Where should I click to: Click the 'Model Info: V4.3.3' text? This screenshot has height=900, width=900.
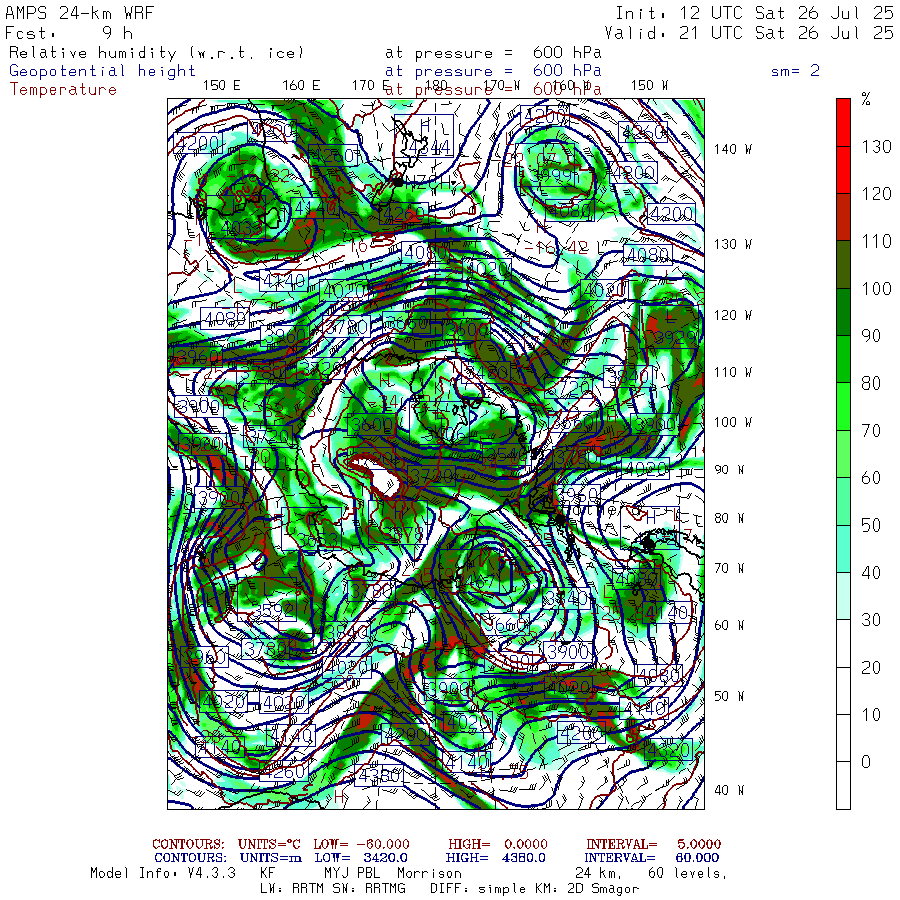(164, 873)
